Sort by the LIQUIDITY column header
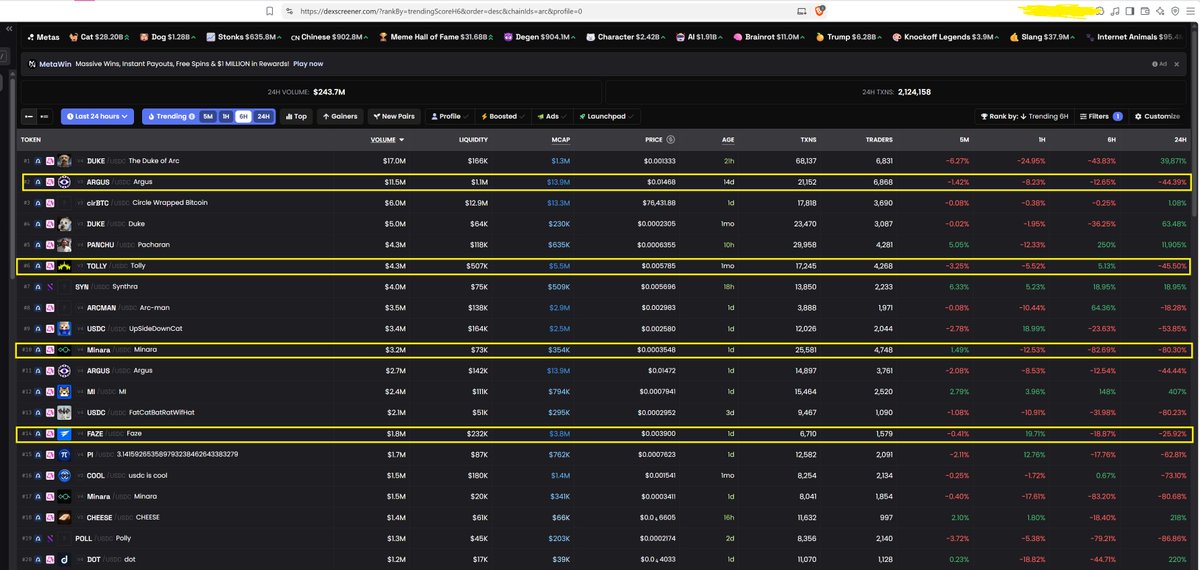 pyautogui.click(x=473, y=140)
